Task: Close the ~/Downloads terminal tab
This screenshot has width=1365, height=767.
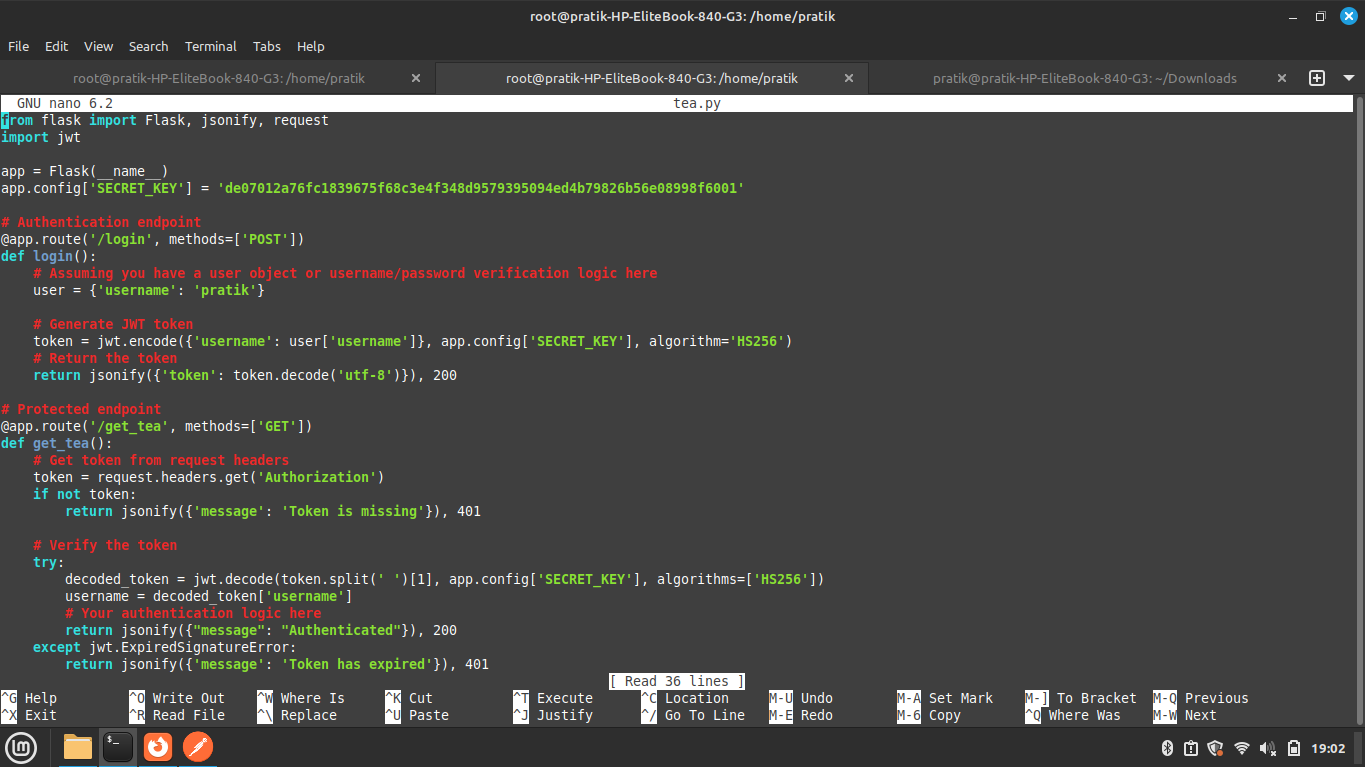Action: click(x=1282, y=78)
